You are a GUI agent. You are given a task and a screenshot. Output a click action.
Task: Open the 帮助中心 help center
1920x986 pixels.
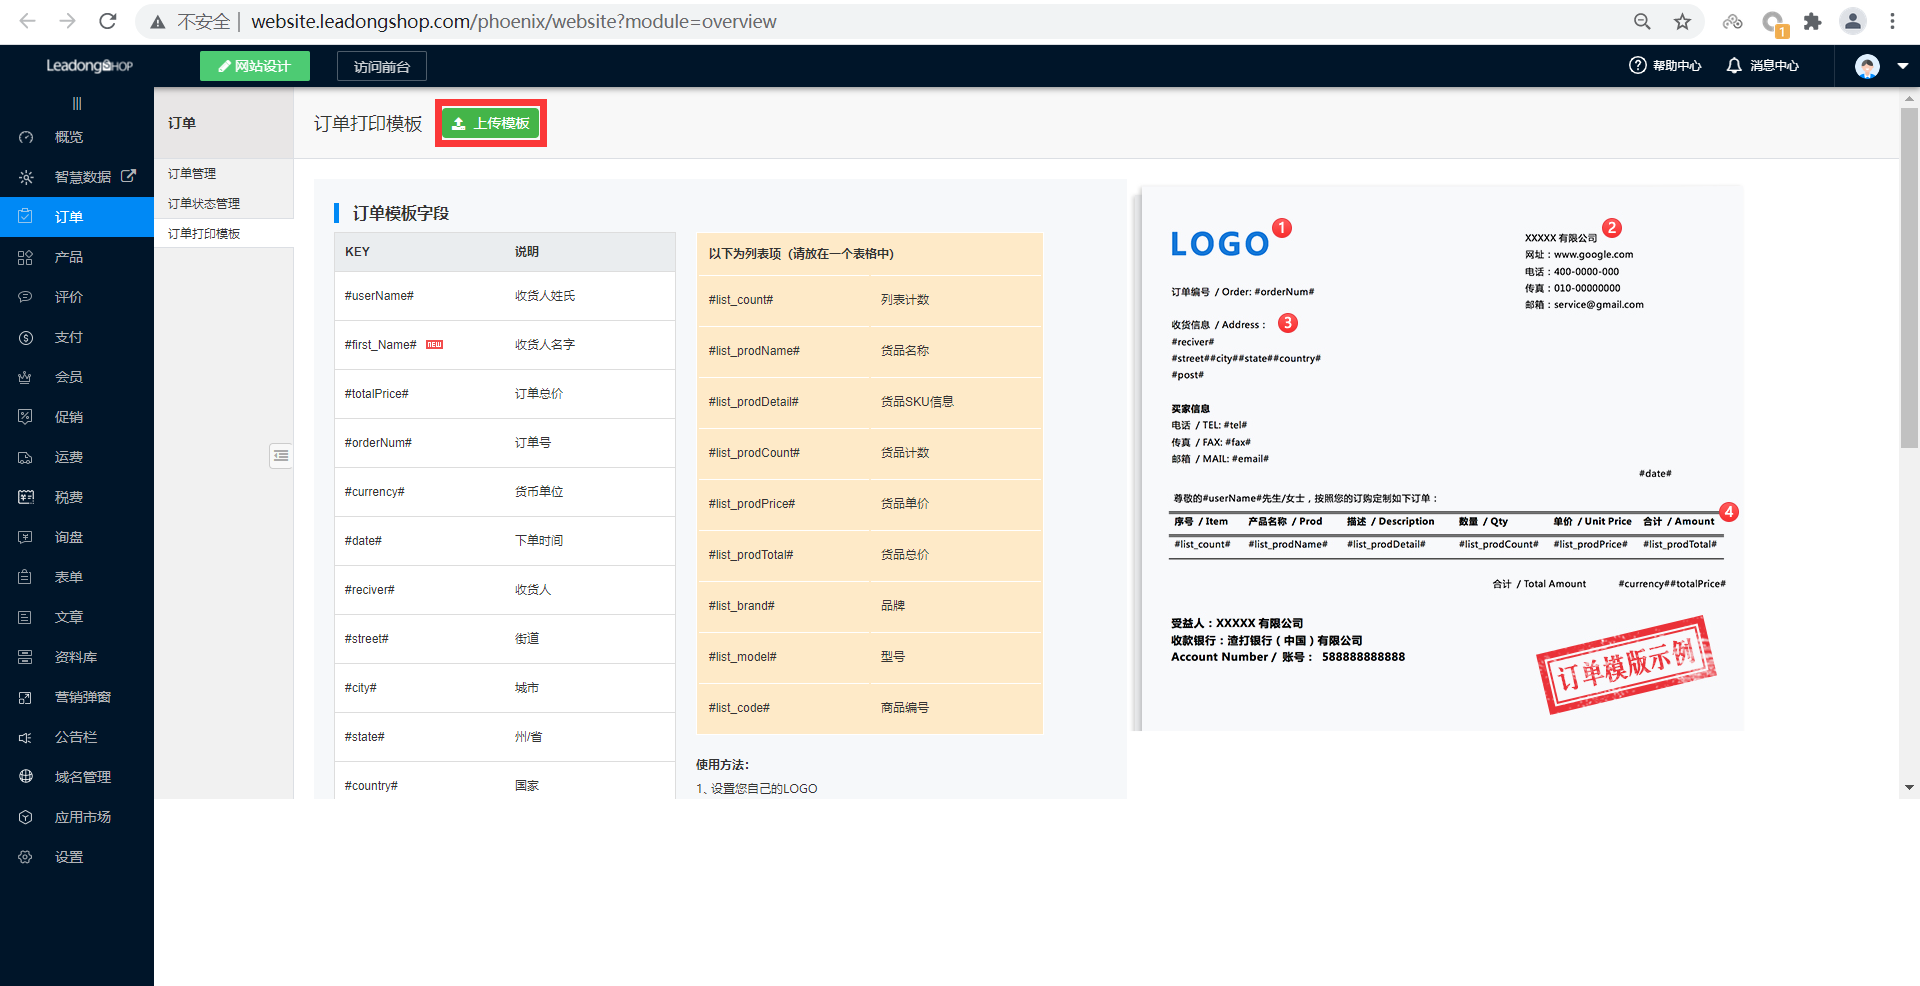1665,66
